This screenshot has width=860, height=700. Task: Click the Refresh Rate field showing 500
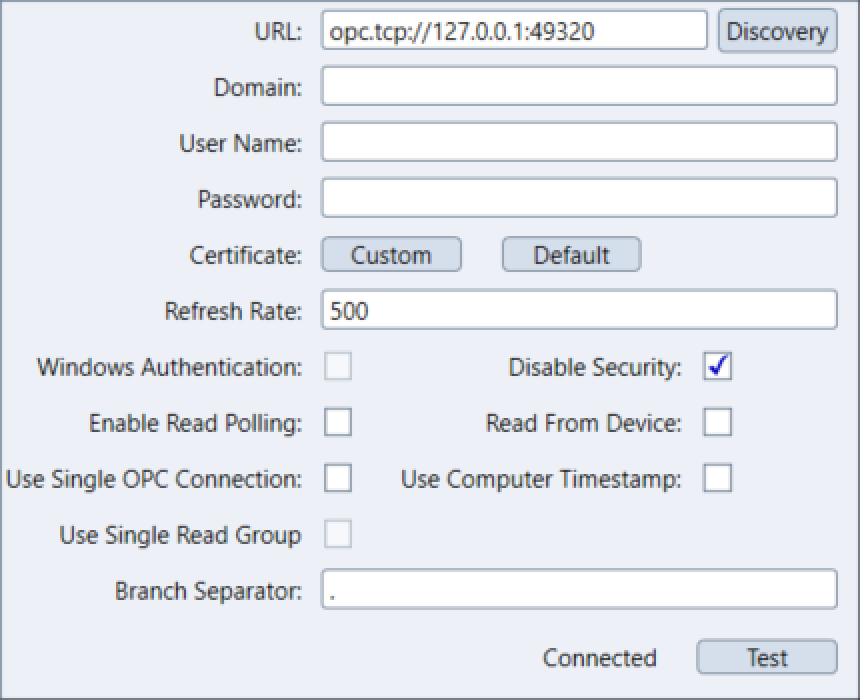(578, 311)
